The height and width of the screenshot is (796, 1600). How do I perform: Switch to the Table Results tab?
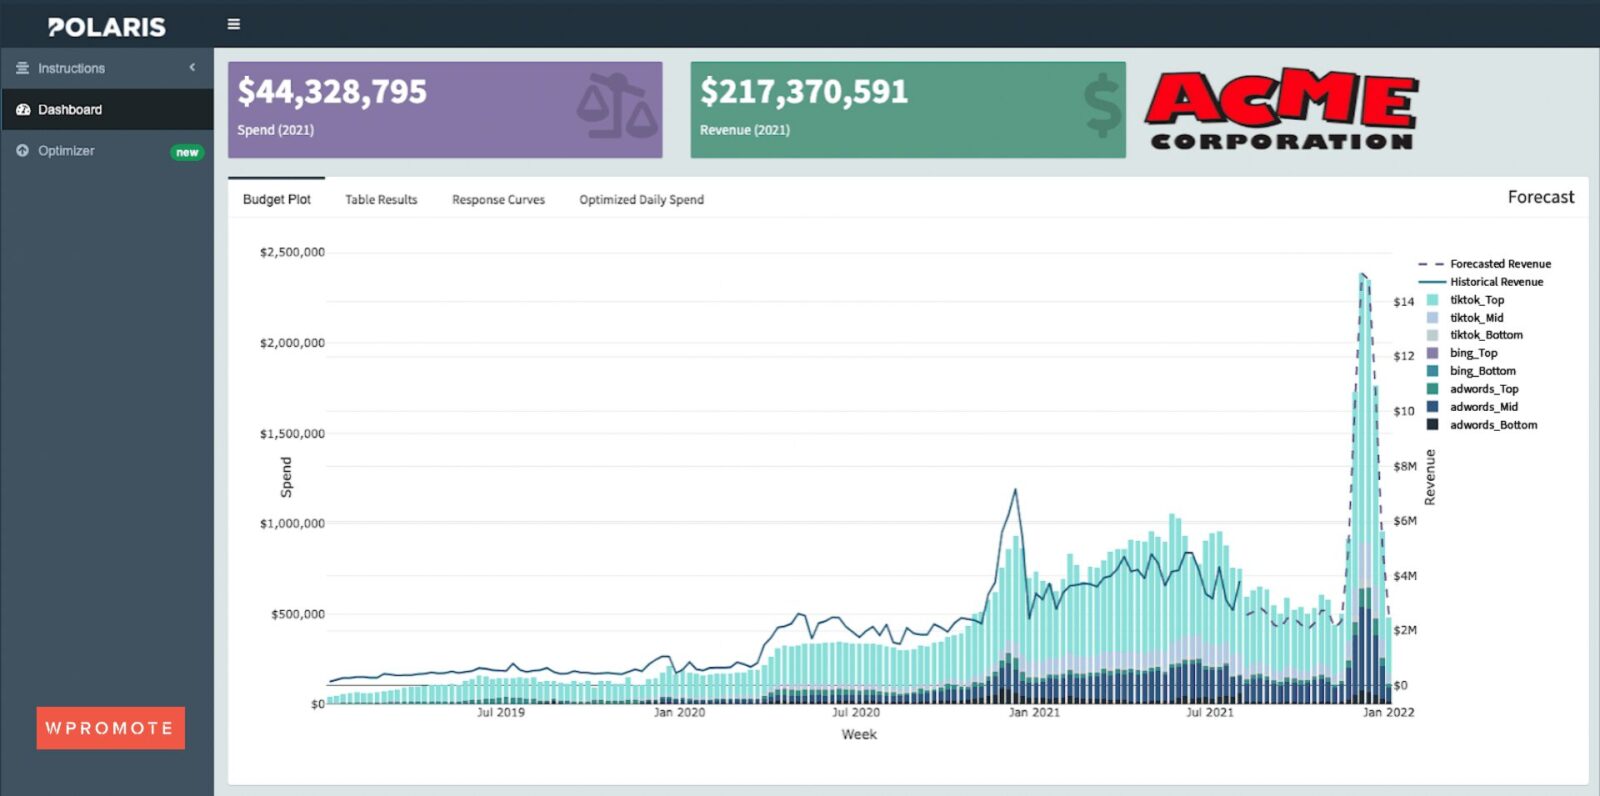click(x=381, y=199)
